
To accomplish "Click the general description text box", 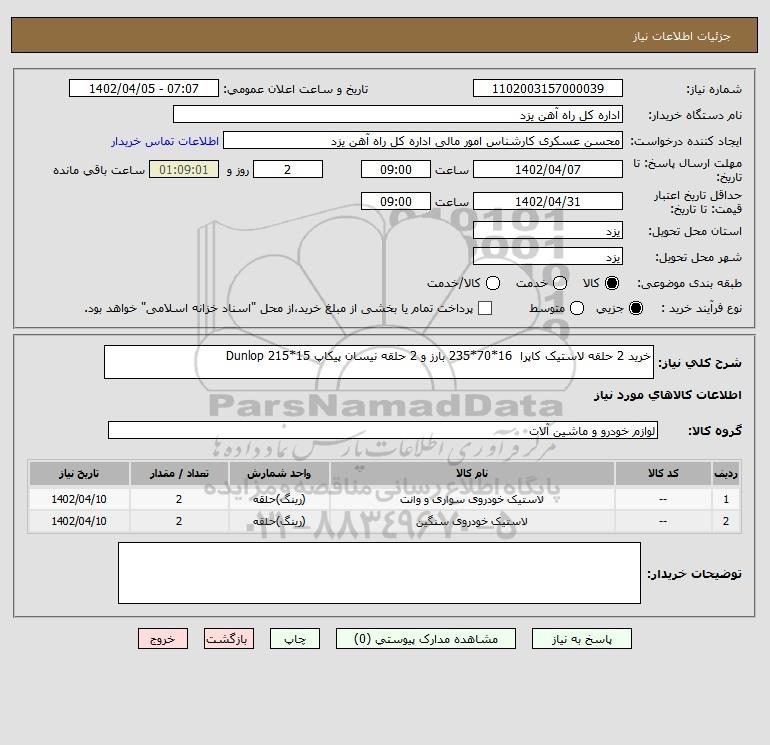I will 379,362.
